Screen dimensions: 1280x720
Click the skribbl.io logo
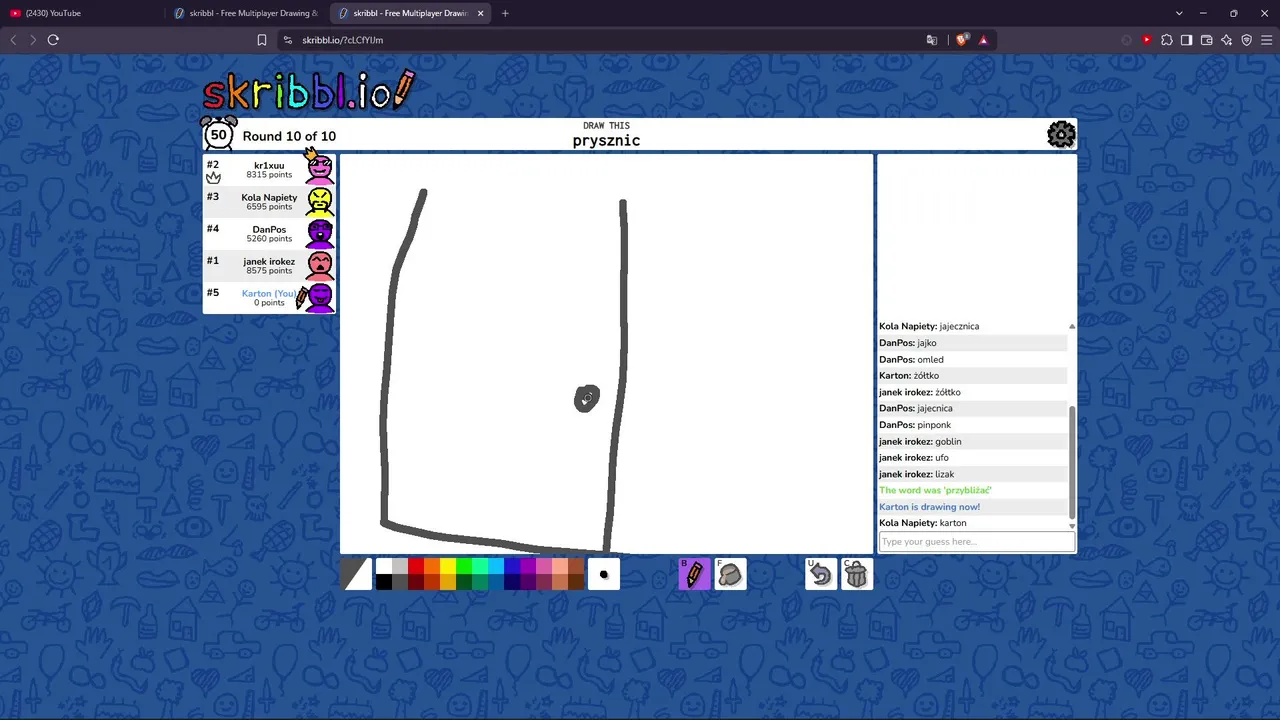pos(308,91)
